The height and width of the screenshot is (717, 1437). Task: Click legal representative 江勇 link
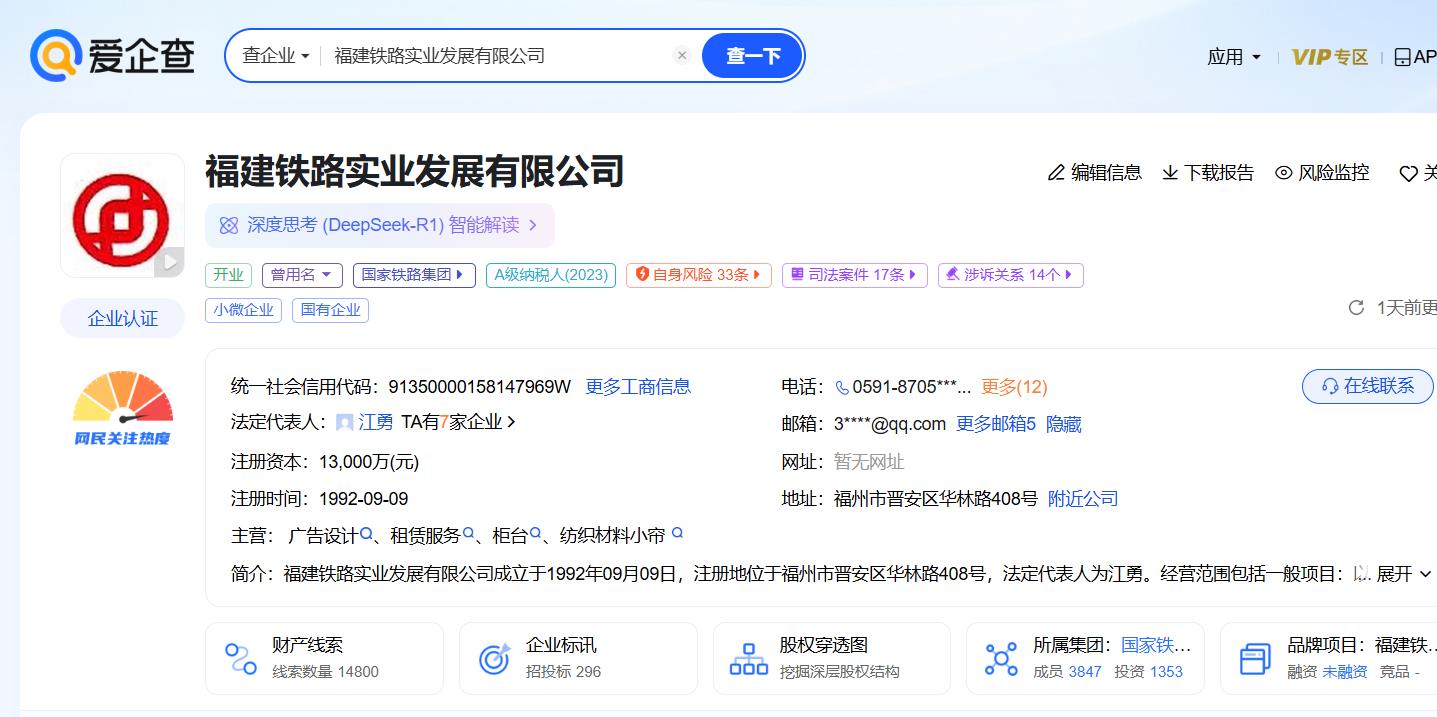point(376,423)
